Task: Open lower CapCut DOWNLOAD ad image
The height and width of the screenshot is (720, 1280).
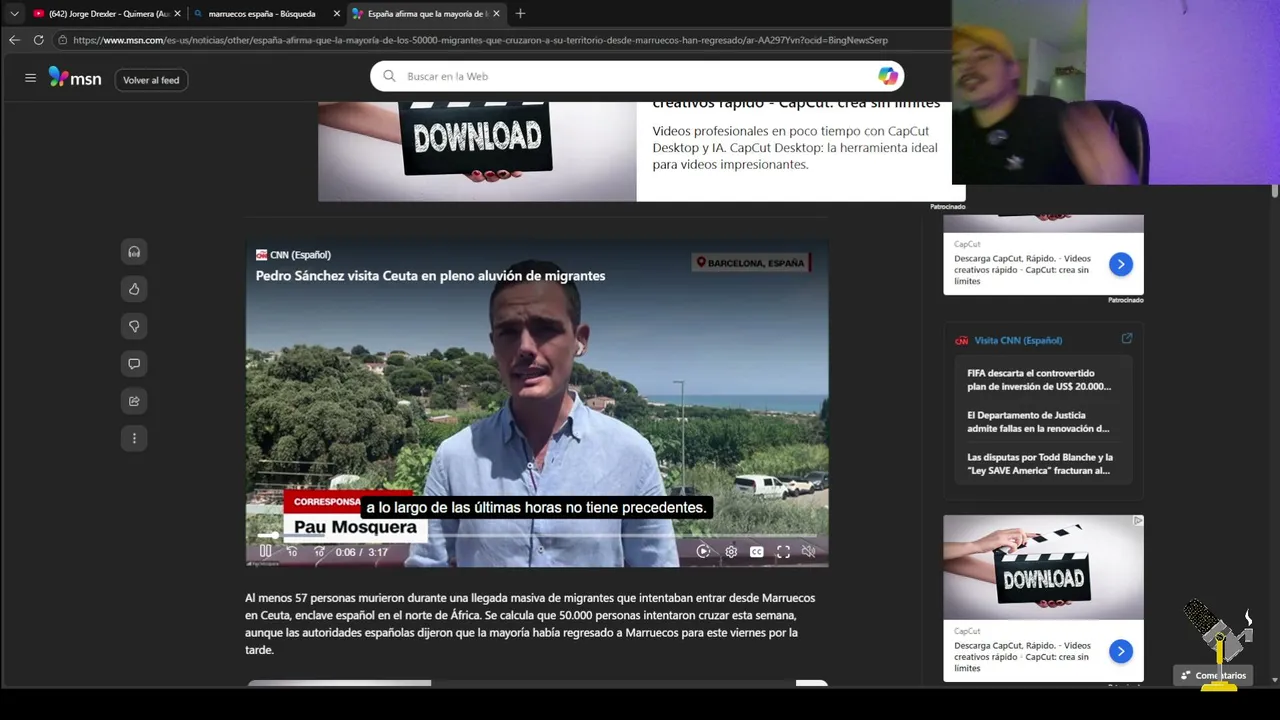Action: coord(1043,567)
